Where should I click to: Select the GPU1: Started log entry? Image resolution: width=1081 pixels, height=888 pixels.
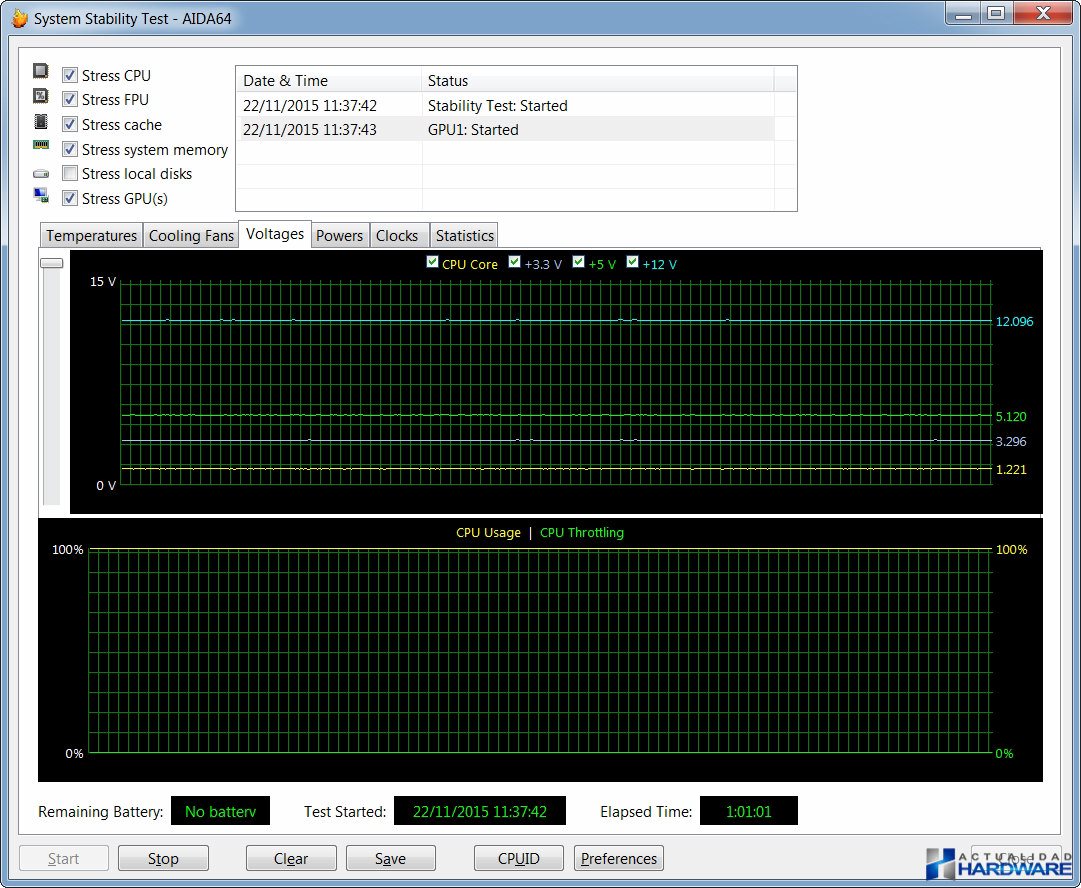pos(505,130)
